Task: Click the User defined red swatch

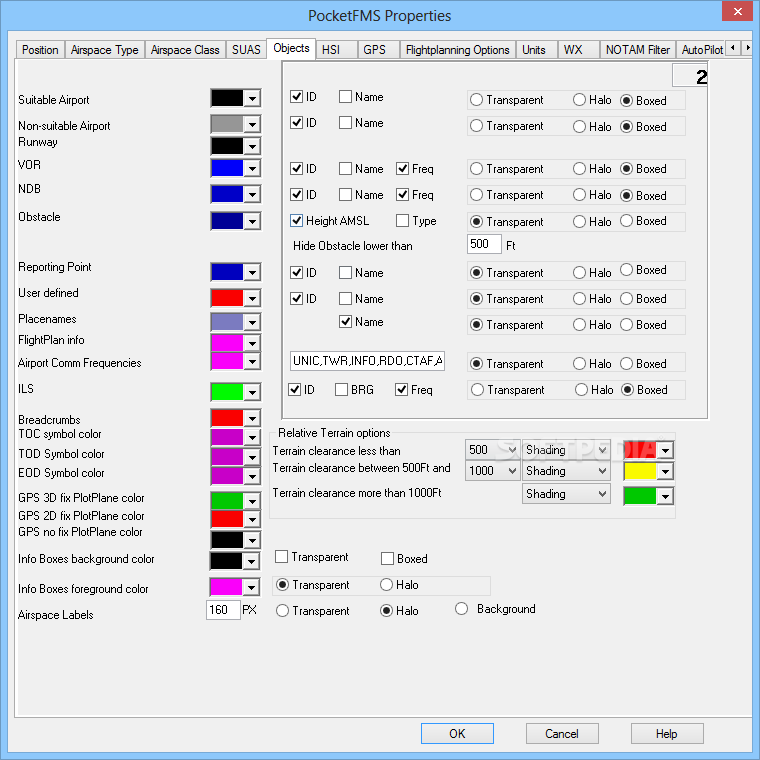Action: tap(227, 298)
